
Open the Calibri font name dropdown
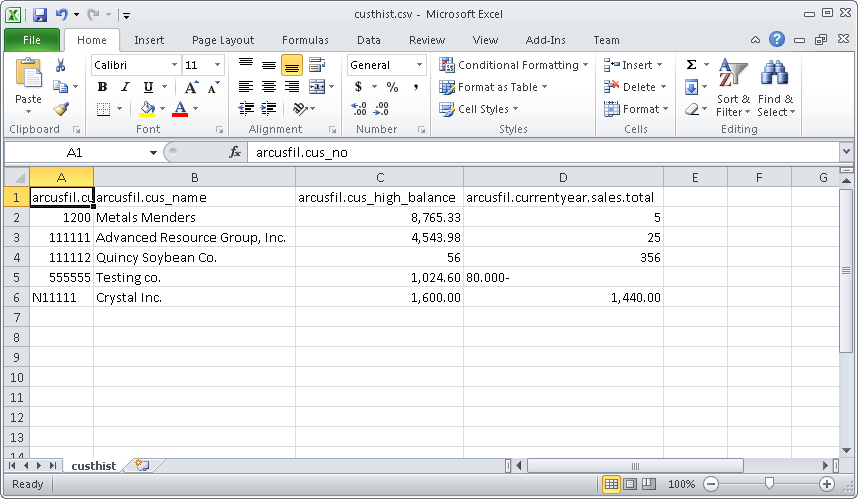[x=174, y=65]
